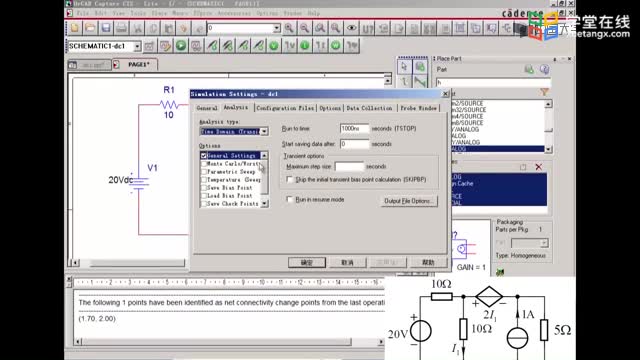Open the toolbar part combo box dropdown
The height and width of the screenshot is (360, 640).
tap(277, 28)
